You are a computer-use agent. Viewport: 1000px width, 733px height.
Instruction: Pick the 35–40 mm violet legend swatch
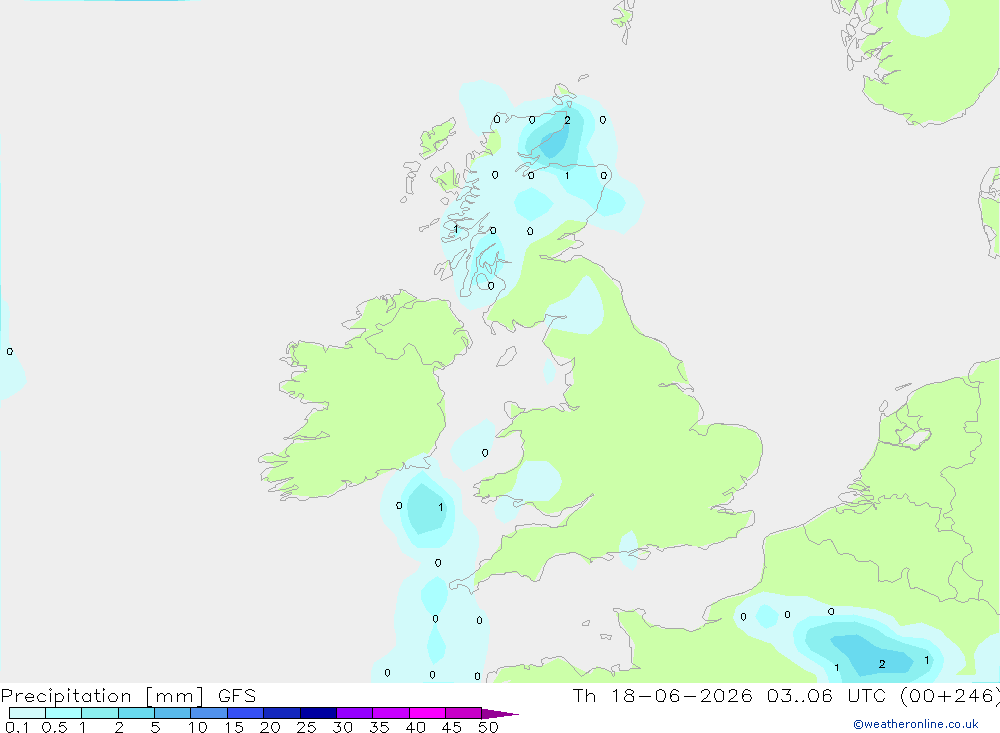coord(391,713)
